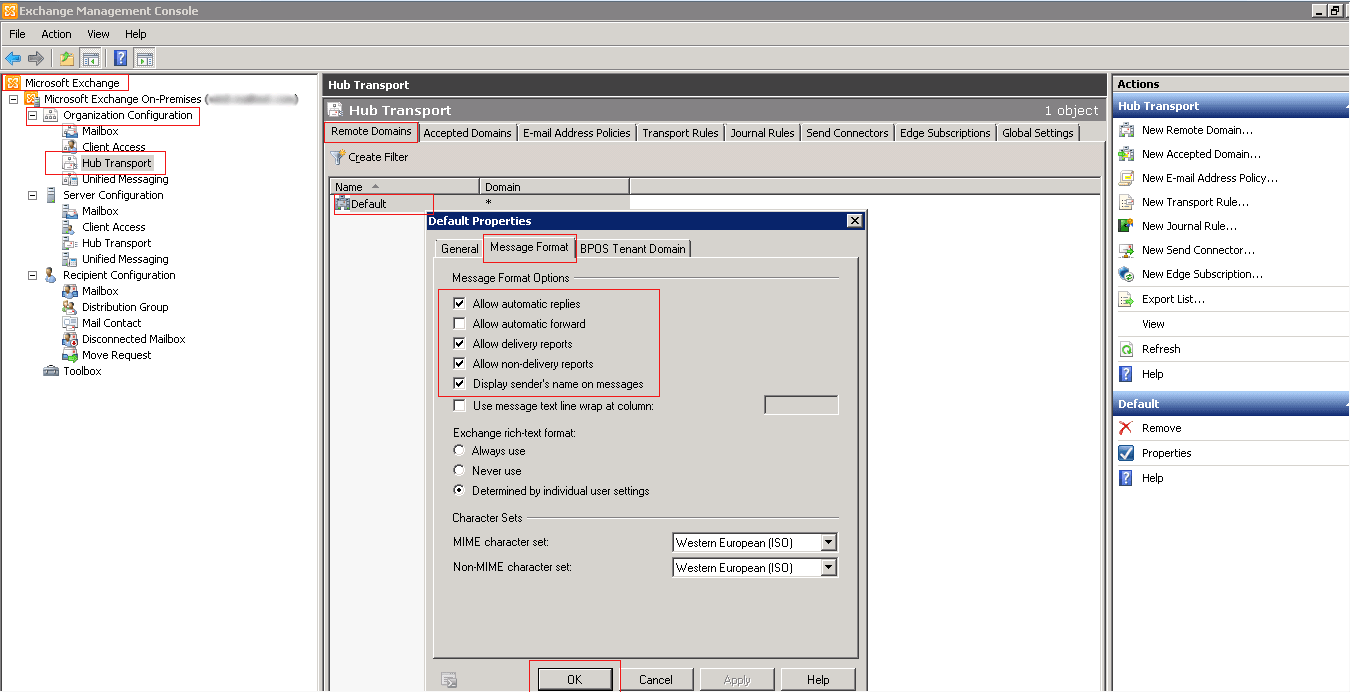The width and height of the screenshot is (1350, 692).
Task: Toggle the Show/Hide Console Tree icon
Action: 90,58
